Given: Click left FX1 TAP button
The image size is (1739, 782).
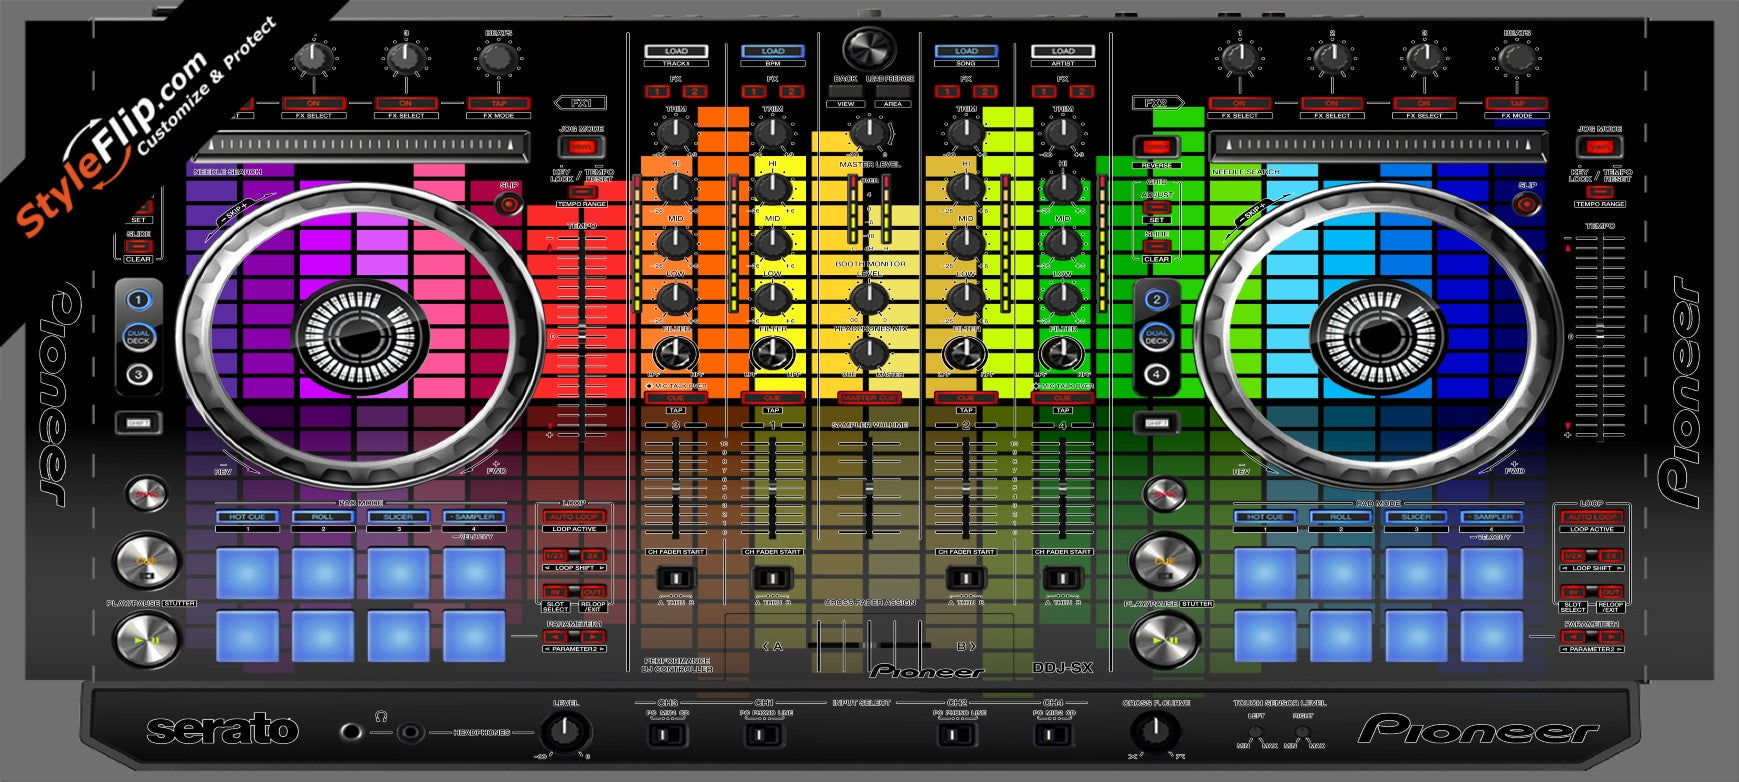Looking at the screenshot, I should pos(498,103).
